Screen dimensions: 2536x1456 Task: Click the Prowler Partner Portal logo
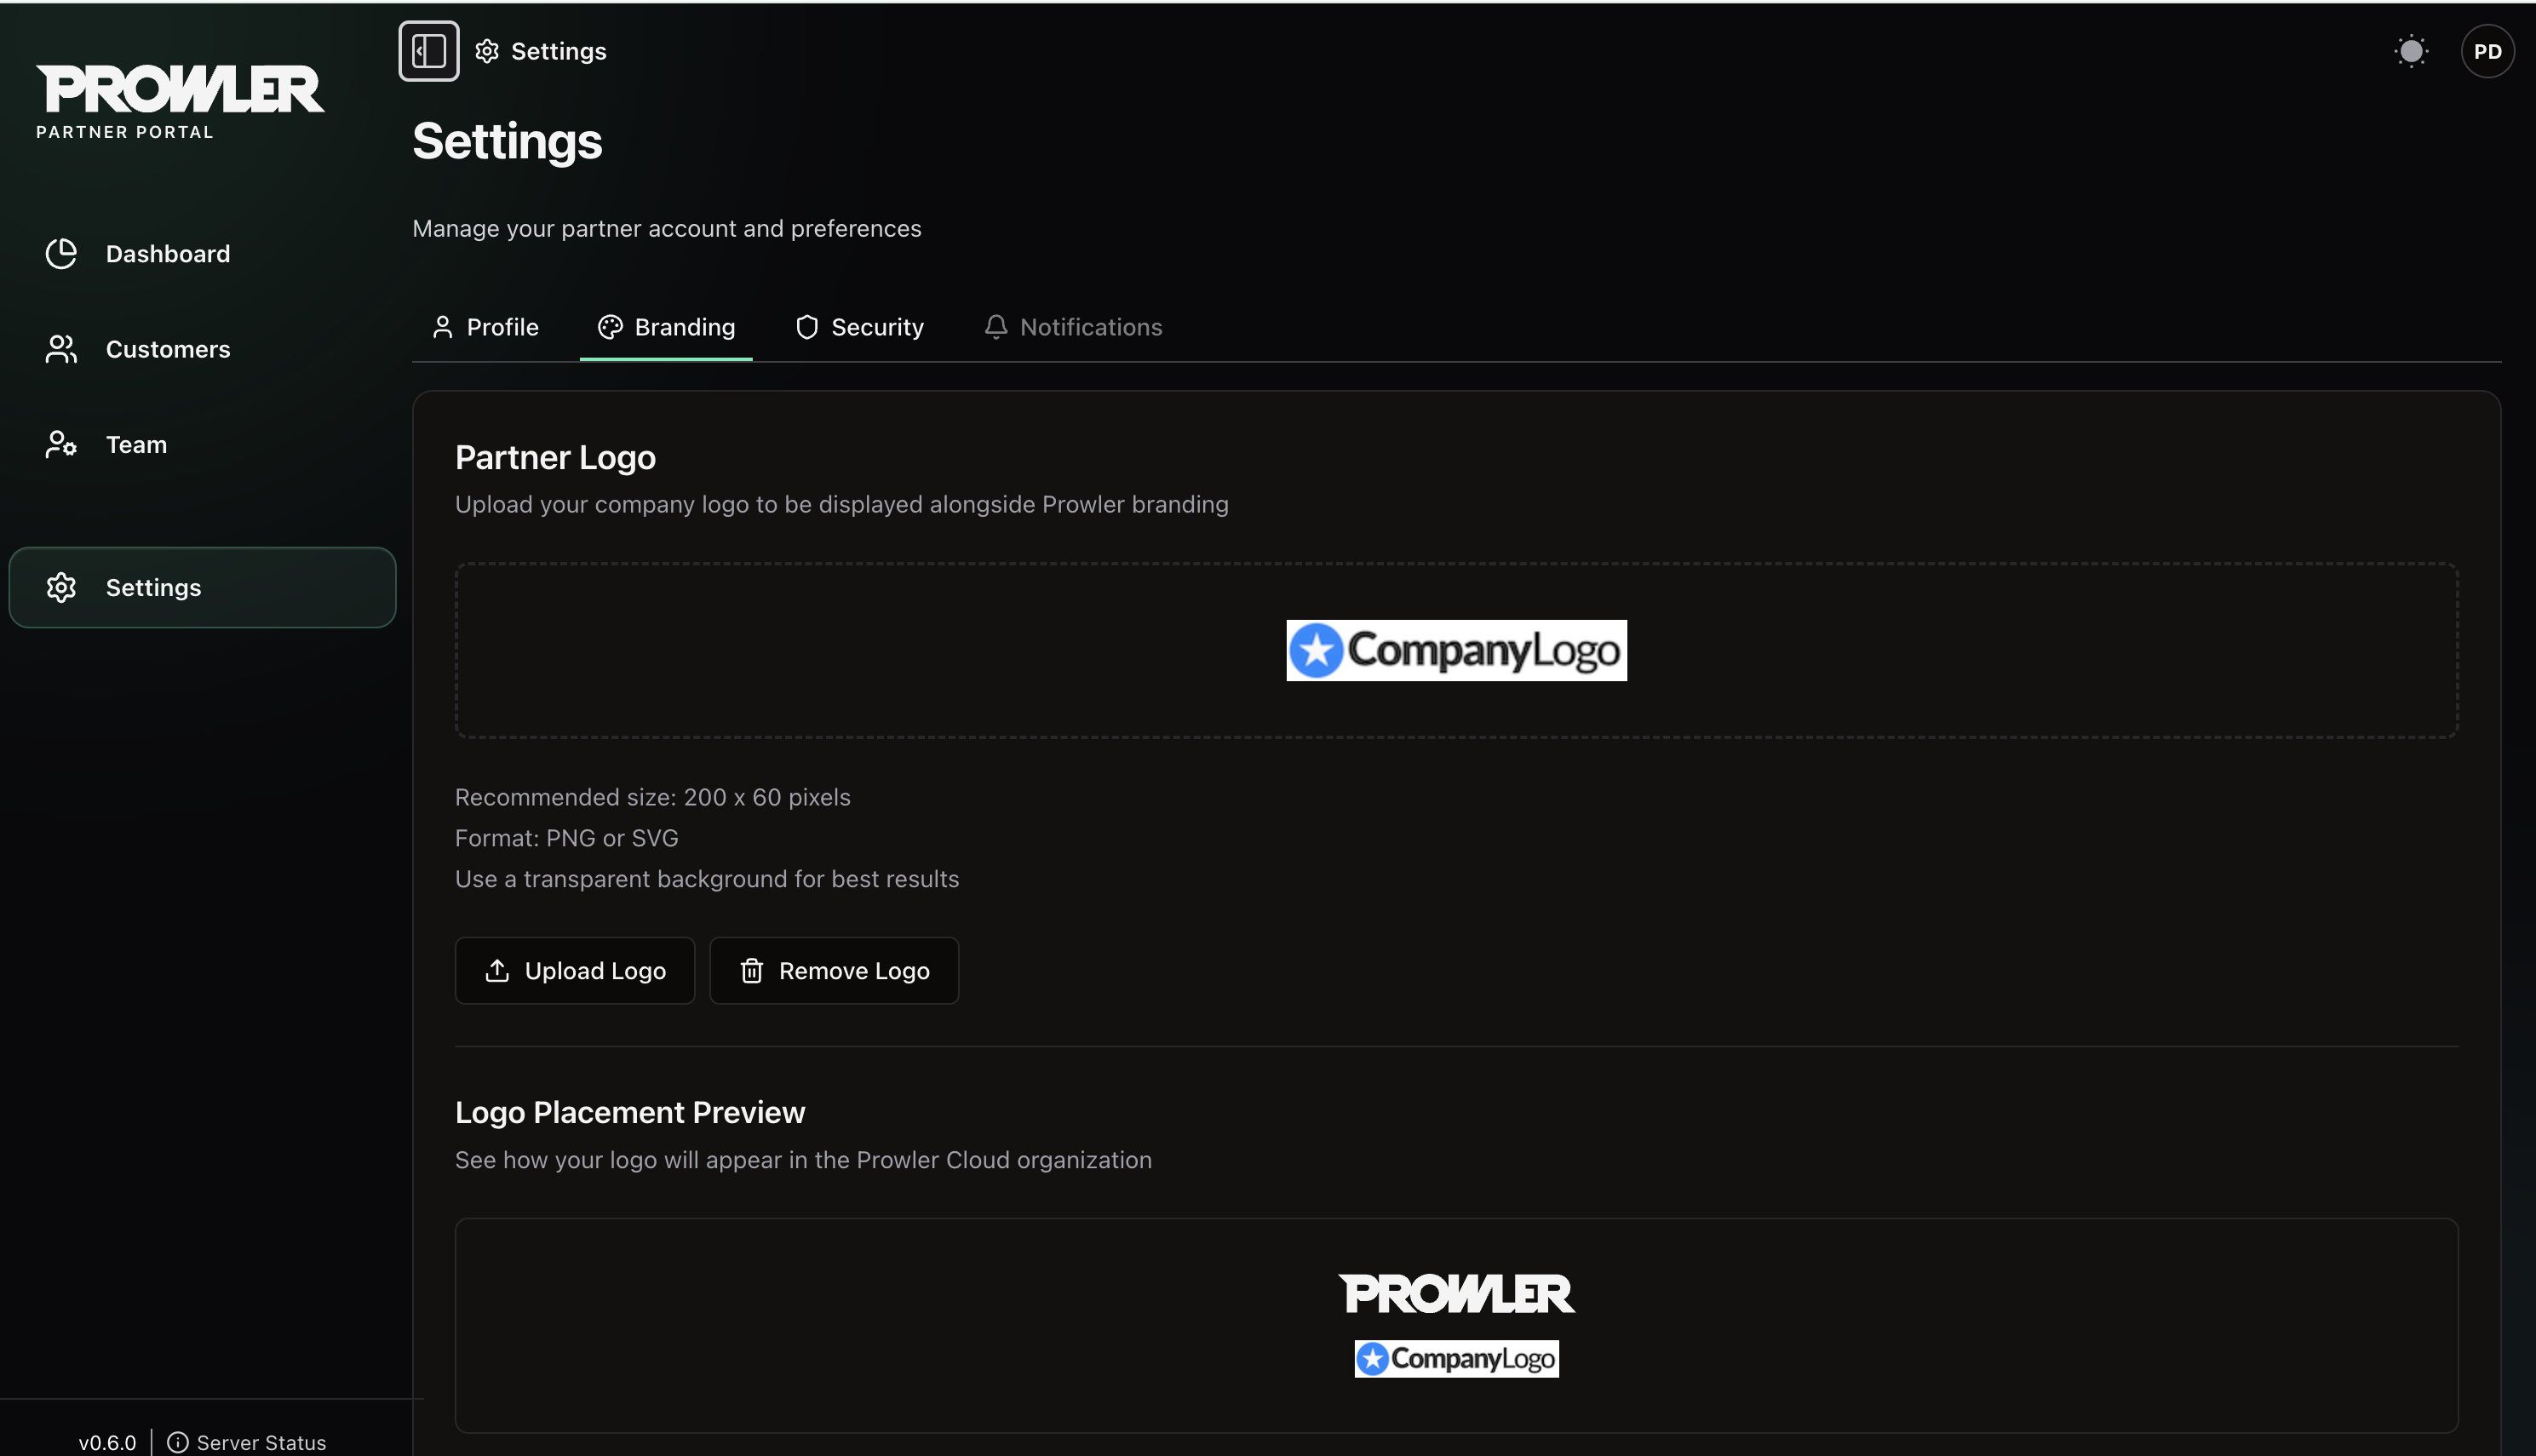(x=180, y=102)
